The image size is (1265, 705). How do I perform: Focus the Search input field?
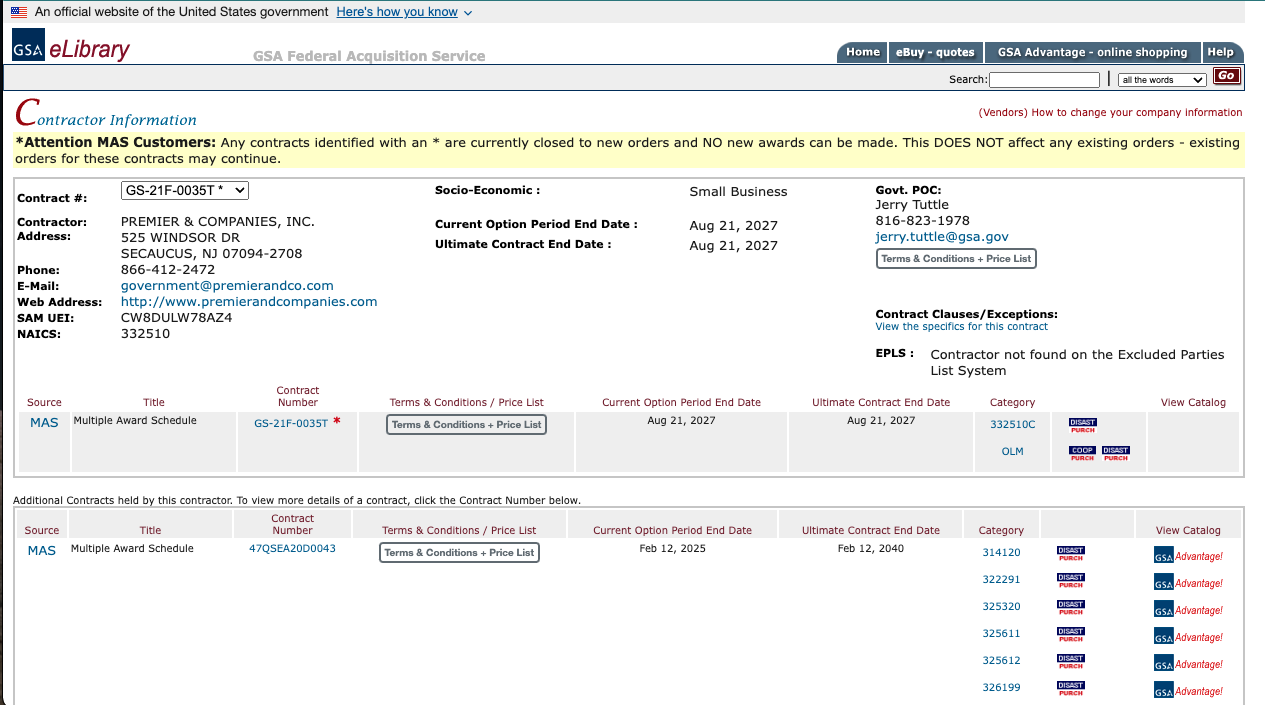tap(1044, 80)
